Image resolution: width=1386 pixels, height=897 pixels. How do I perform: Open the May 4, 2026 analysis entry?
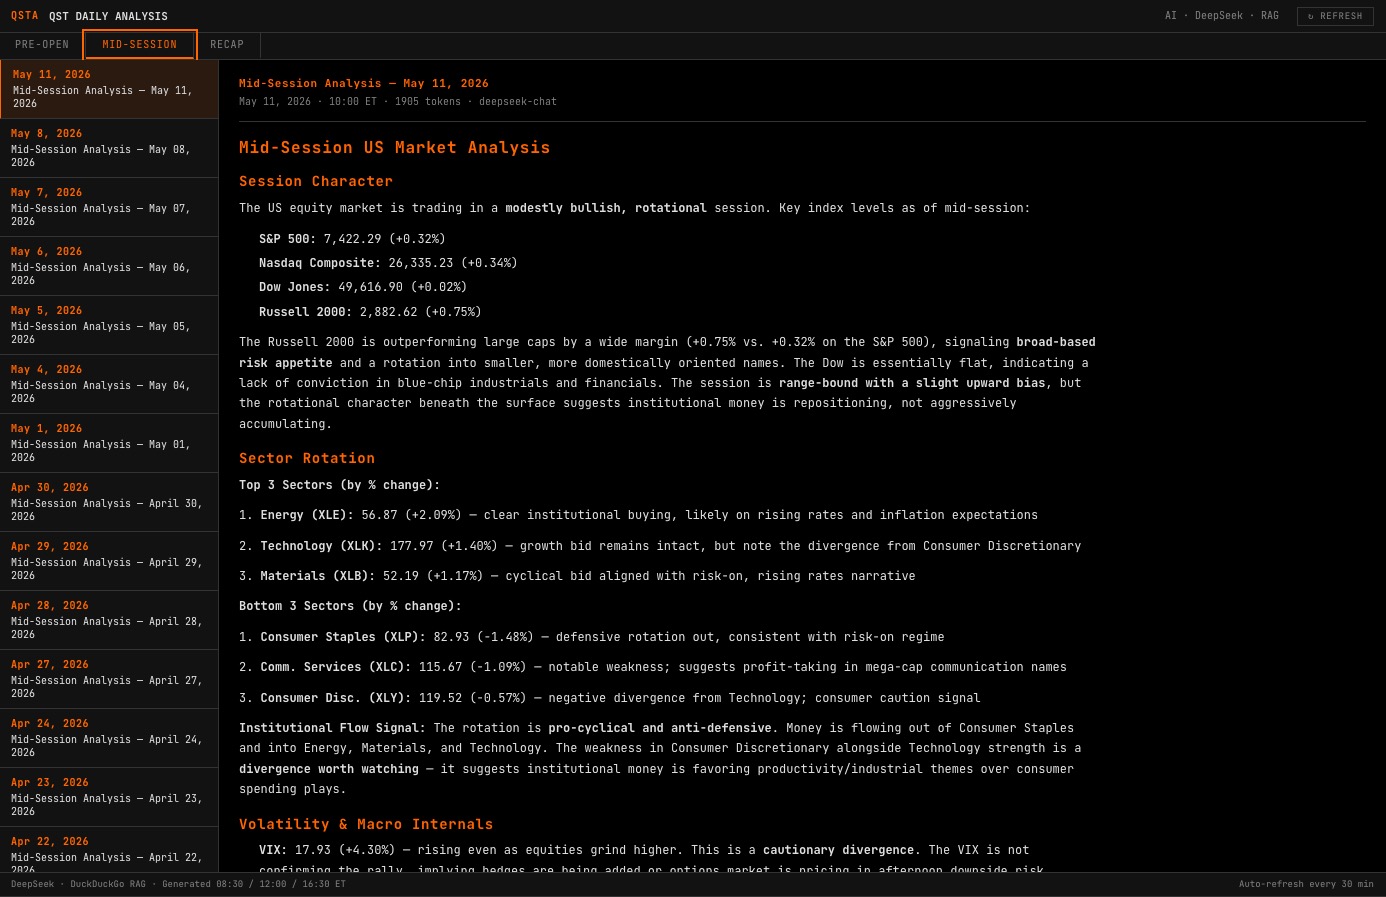[x=109, y=384]
